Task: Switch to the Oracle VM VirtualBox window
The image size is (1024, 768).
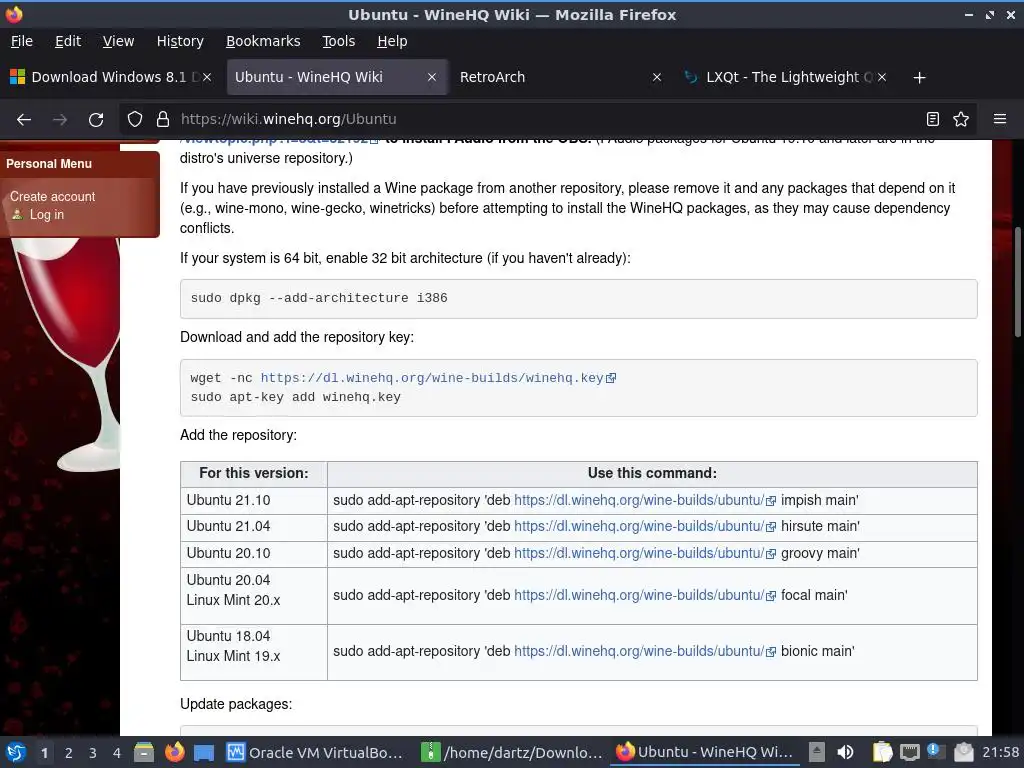Action: [314, 752]
